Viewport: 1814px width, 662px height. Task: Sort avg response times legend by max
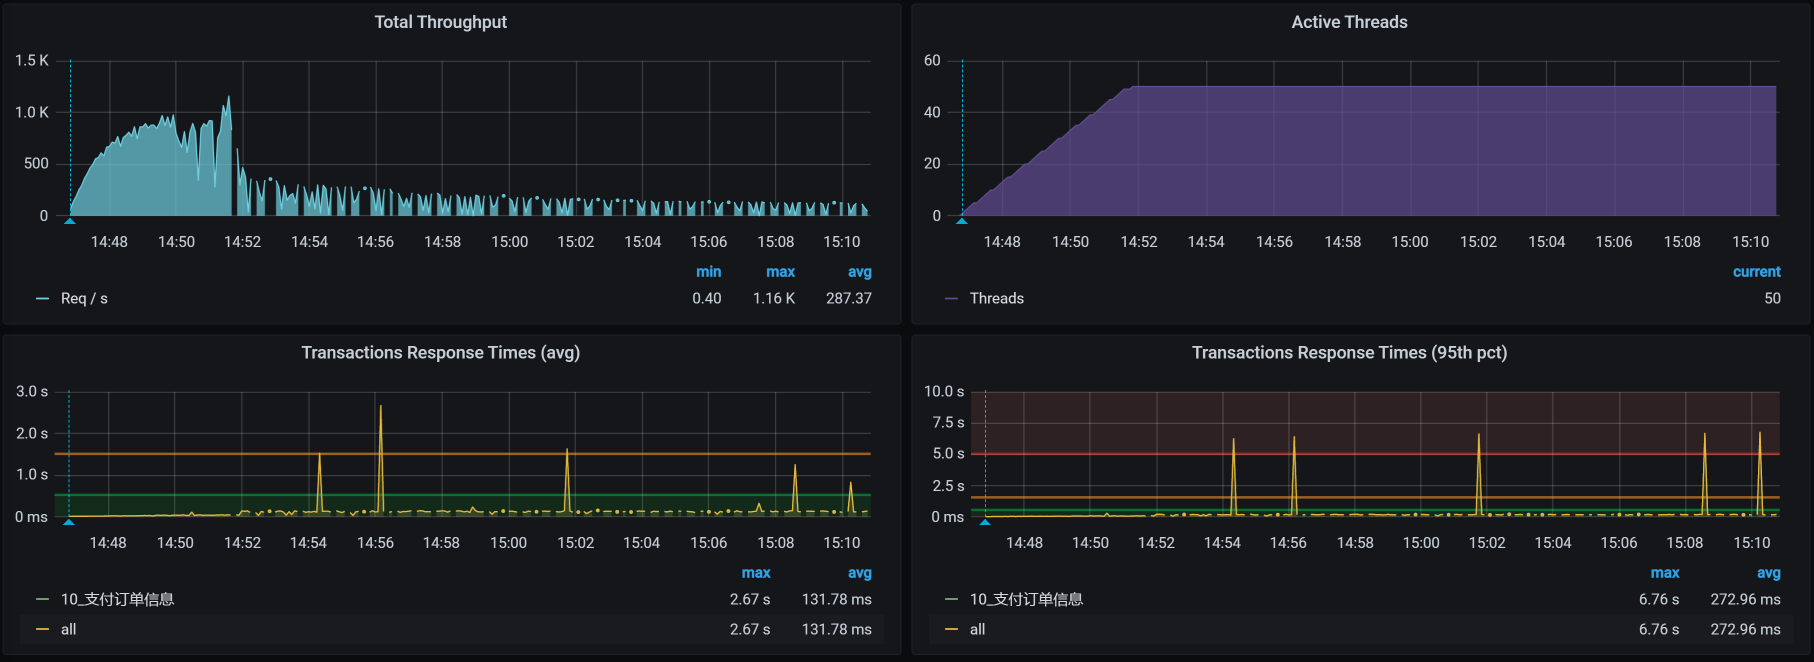(755, 573)
